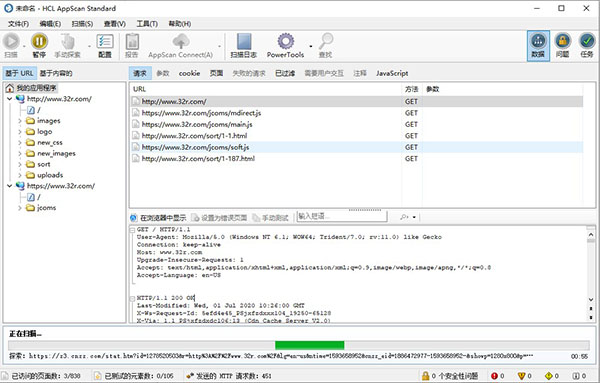600x383 pixels.
Task: Open the JavaScript tab
Action: (392, 73)
